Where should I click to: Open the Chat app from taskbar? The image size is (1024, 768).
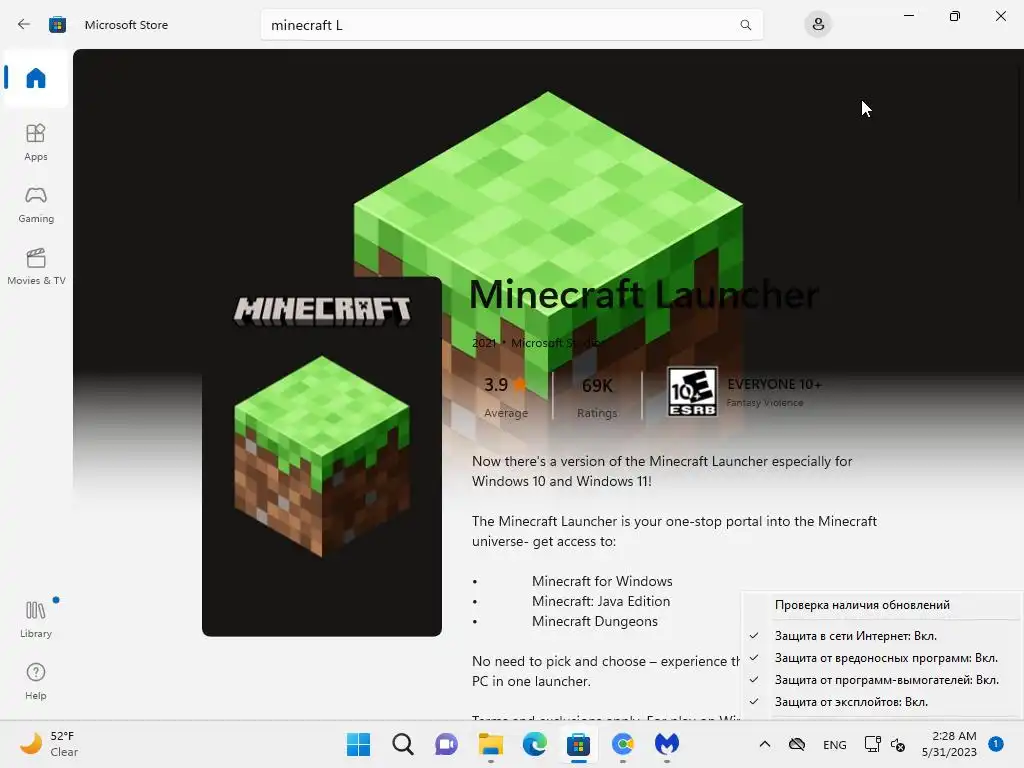(446, 744)
